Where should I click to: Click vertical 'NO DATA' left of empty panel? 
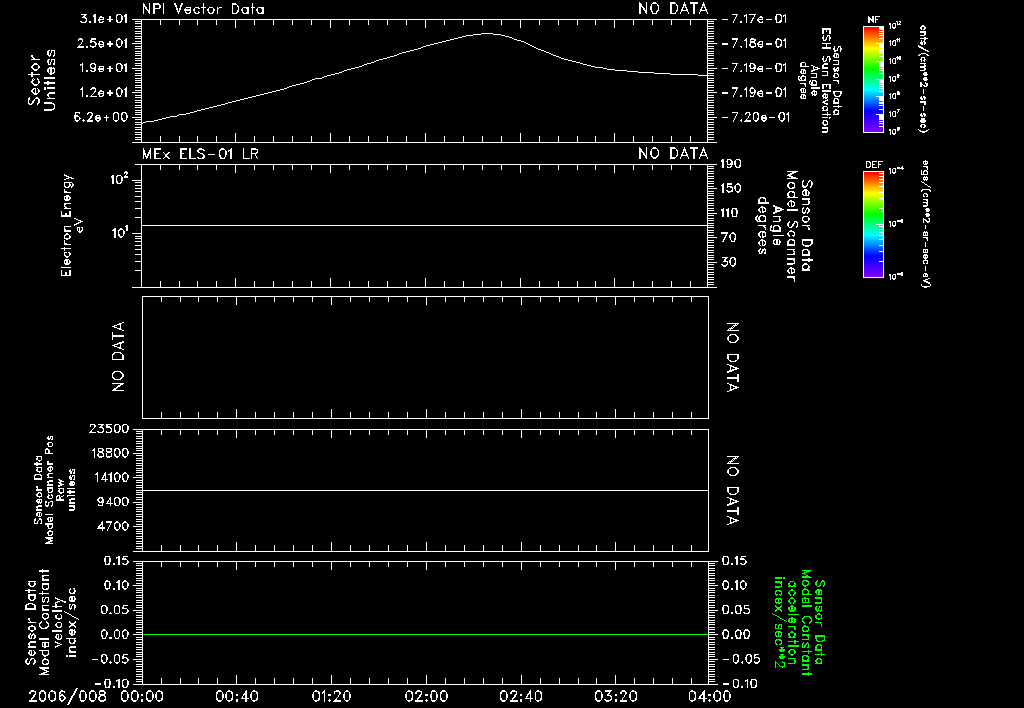click(118, 357)
